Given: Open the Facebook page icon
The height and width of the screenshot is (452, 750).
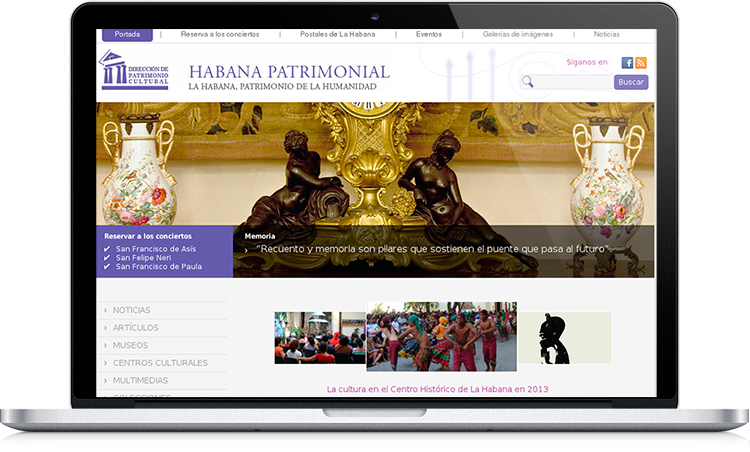Looking at the screenshot, I should [627, 63].
